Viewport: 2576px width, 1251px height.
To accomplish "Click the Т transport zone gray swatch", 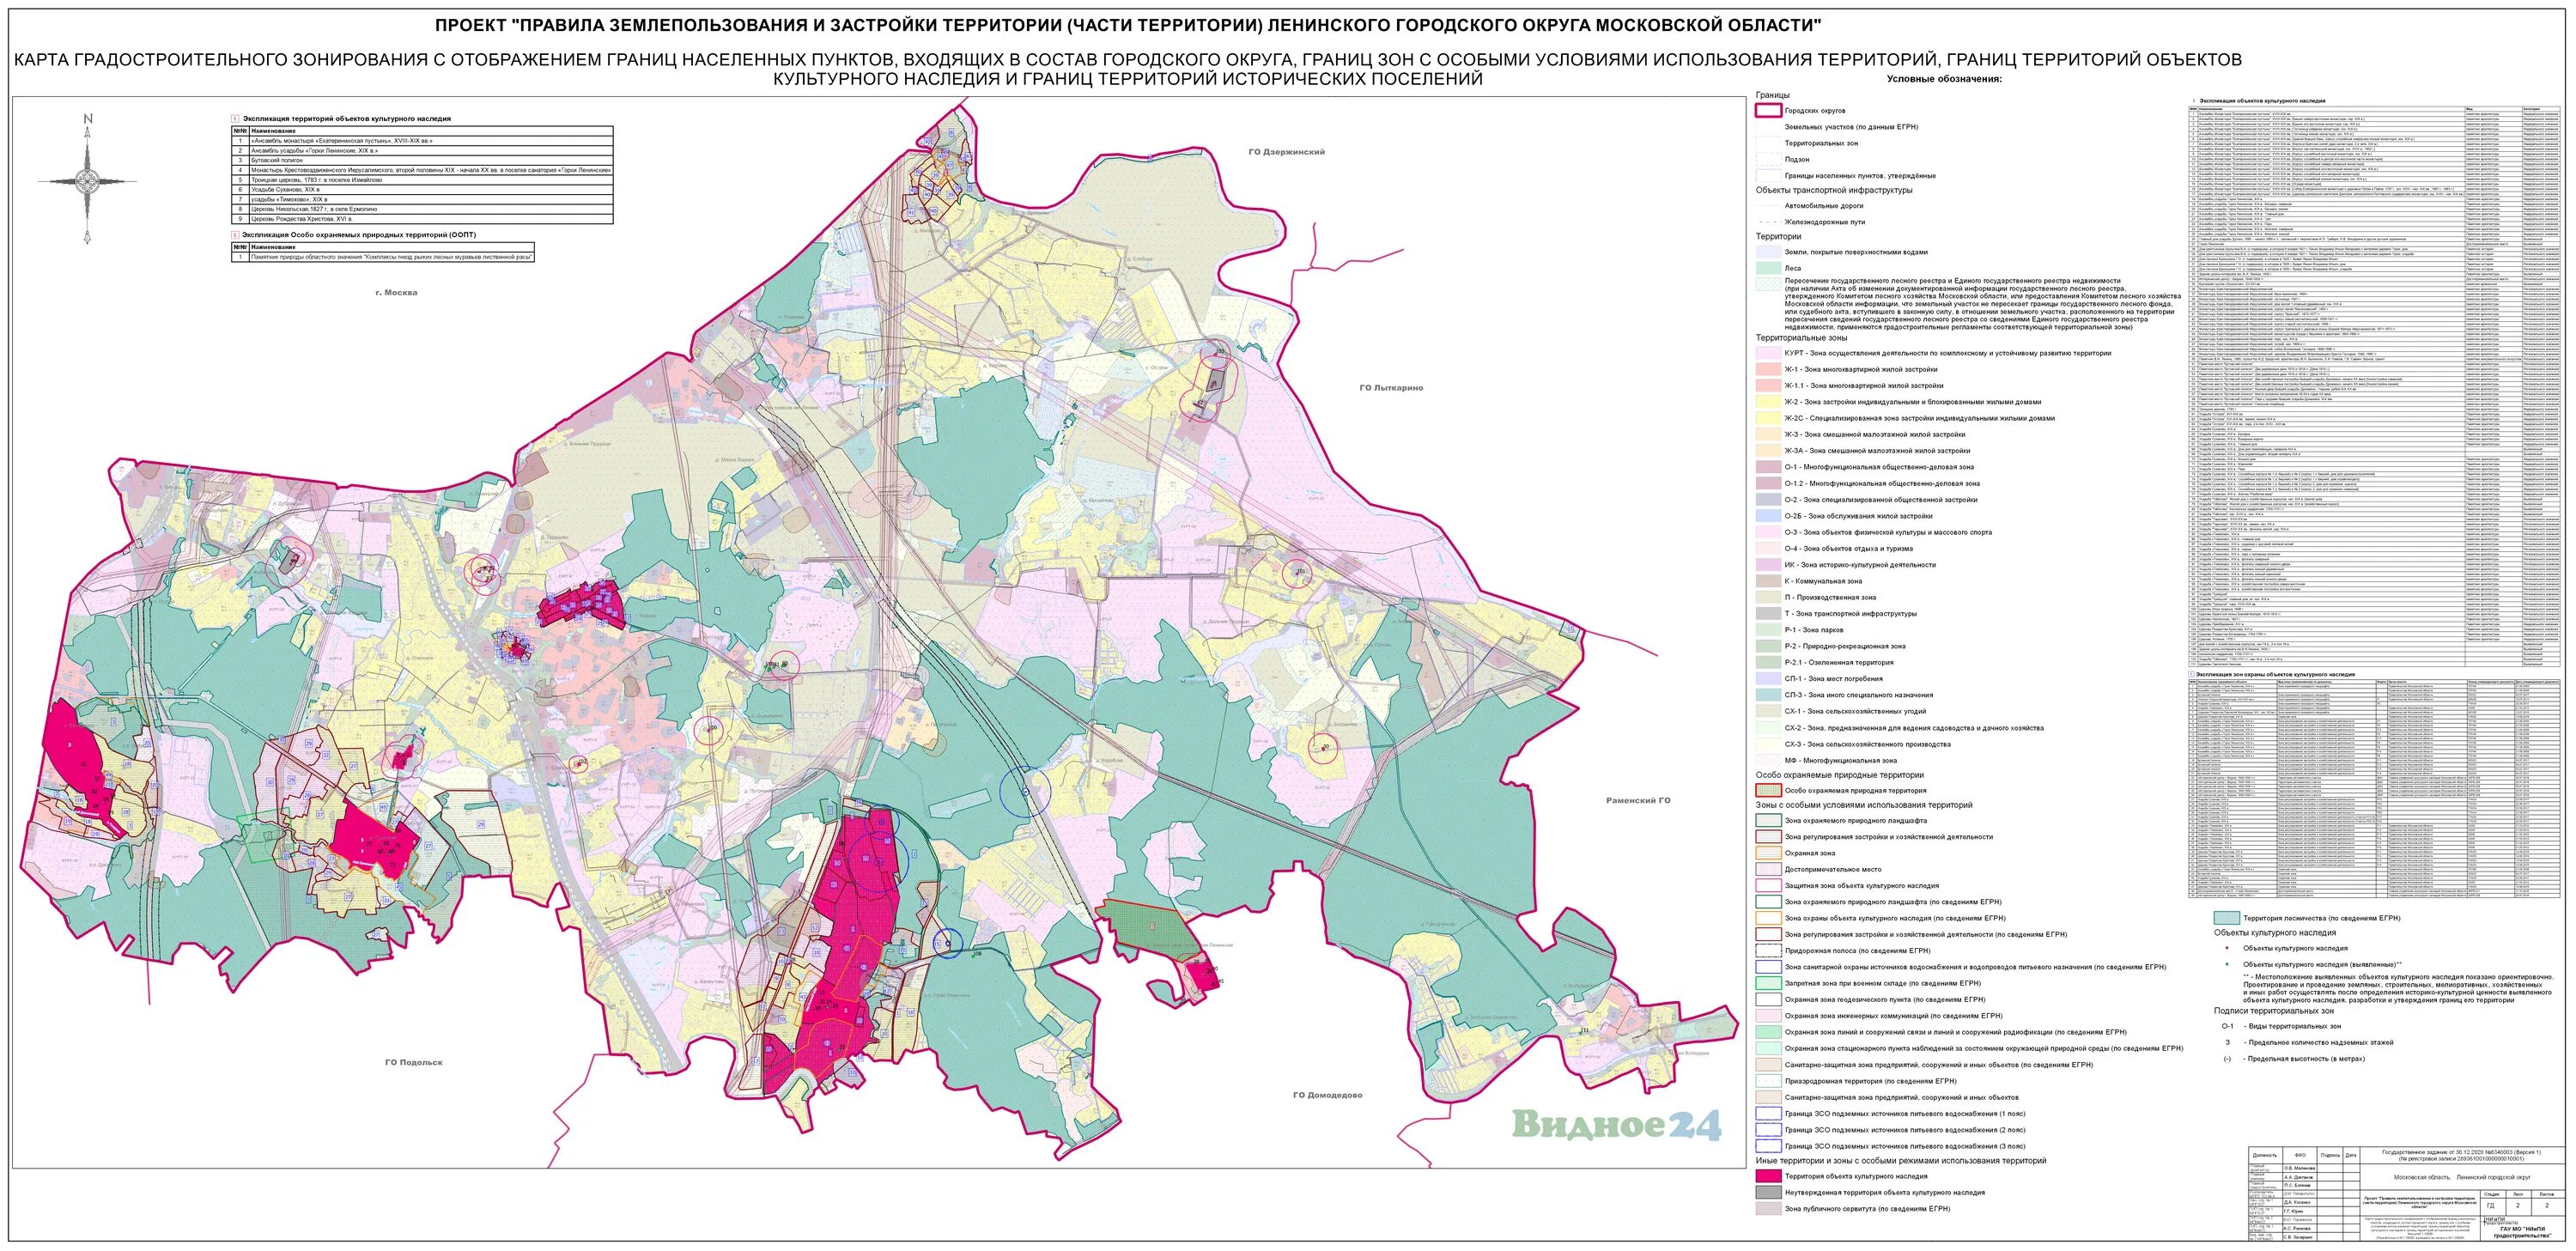I will [1768, 614].
